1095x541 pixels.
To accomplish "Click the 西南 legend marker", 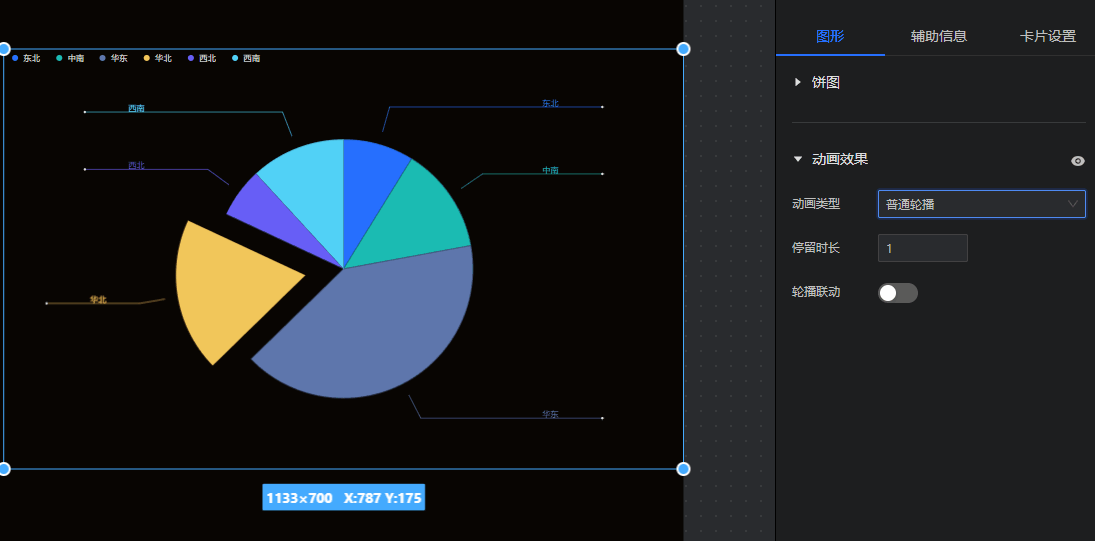I will click(235, 59).
